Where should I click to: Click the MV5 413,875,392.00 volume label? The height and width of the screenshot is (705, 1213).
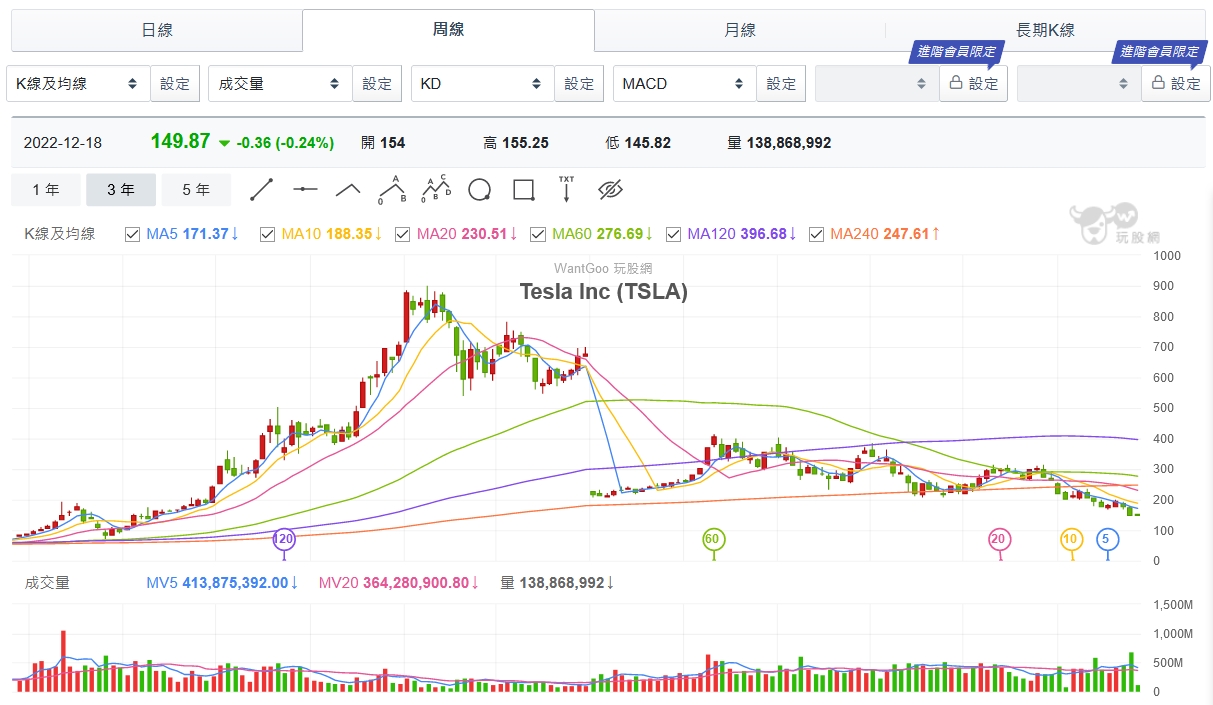pos(223,582)
